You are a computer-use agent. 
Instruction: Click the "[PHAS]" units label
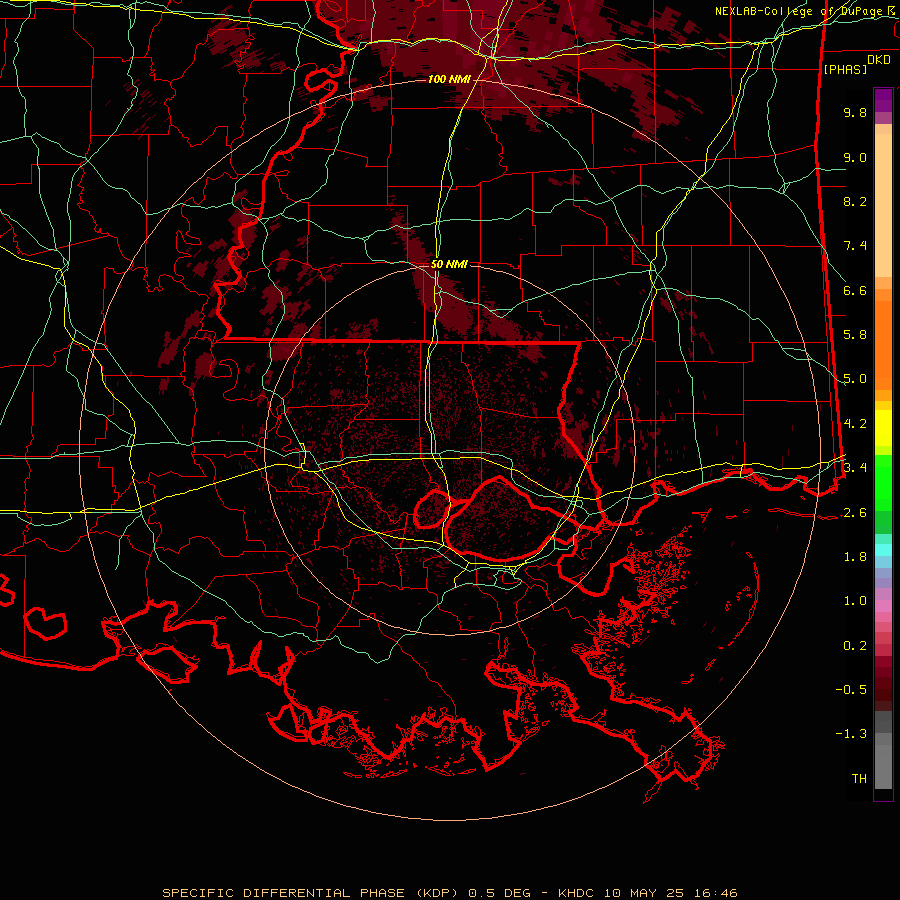[845, 69]
